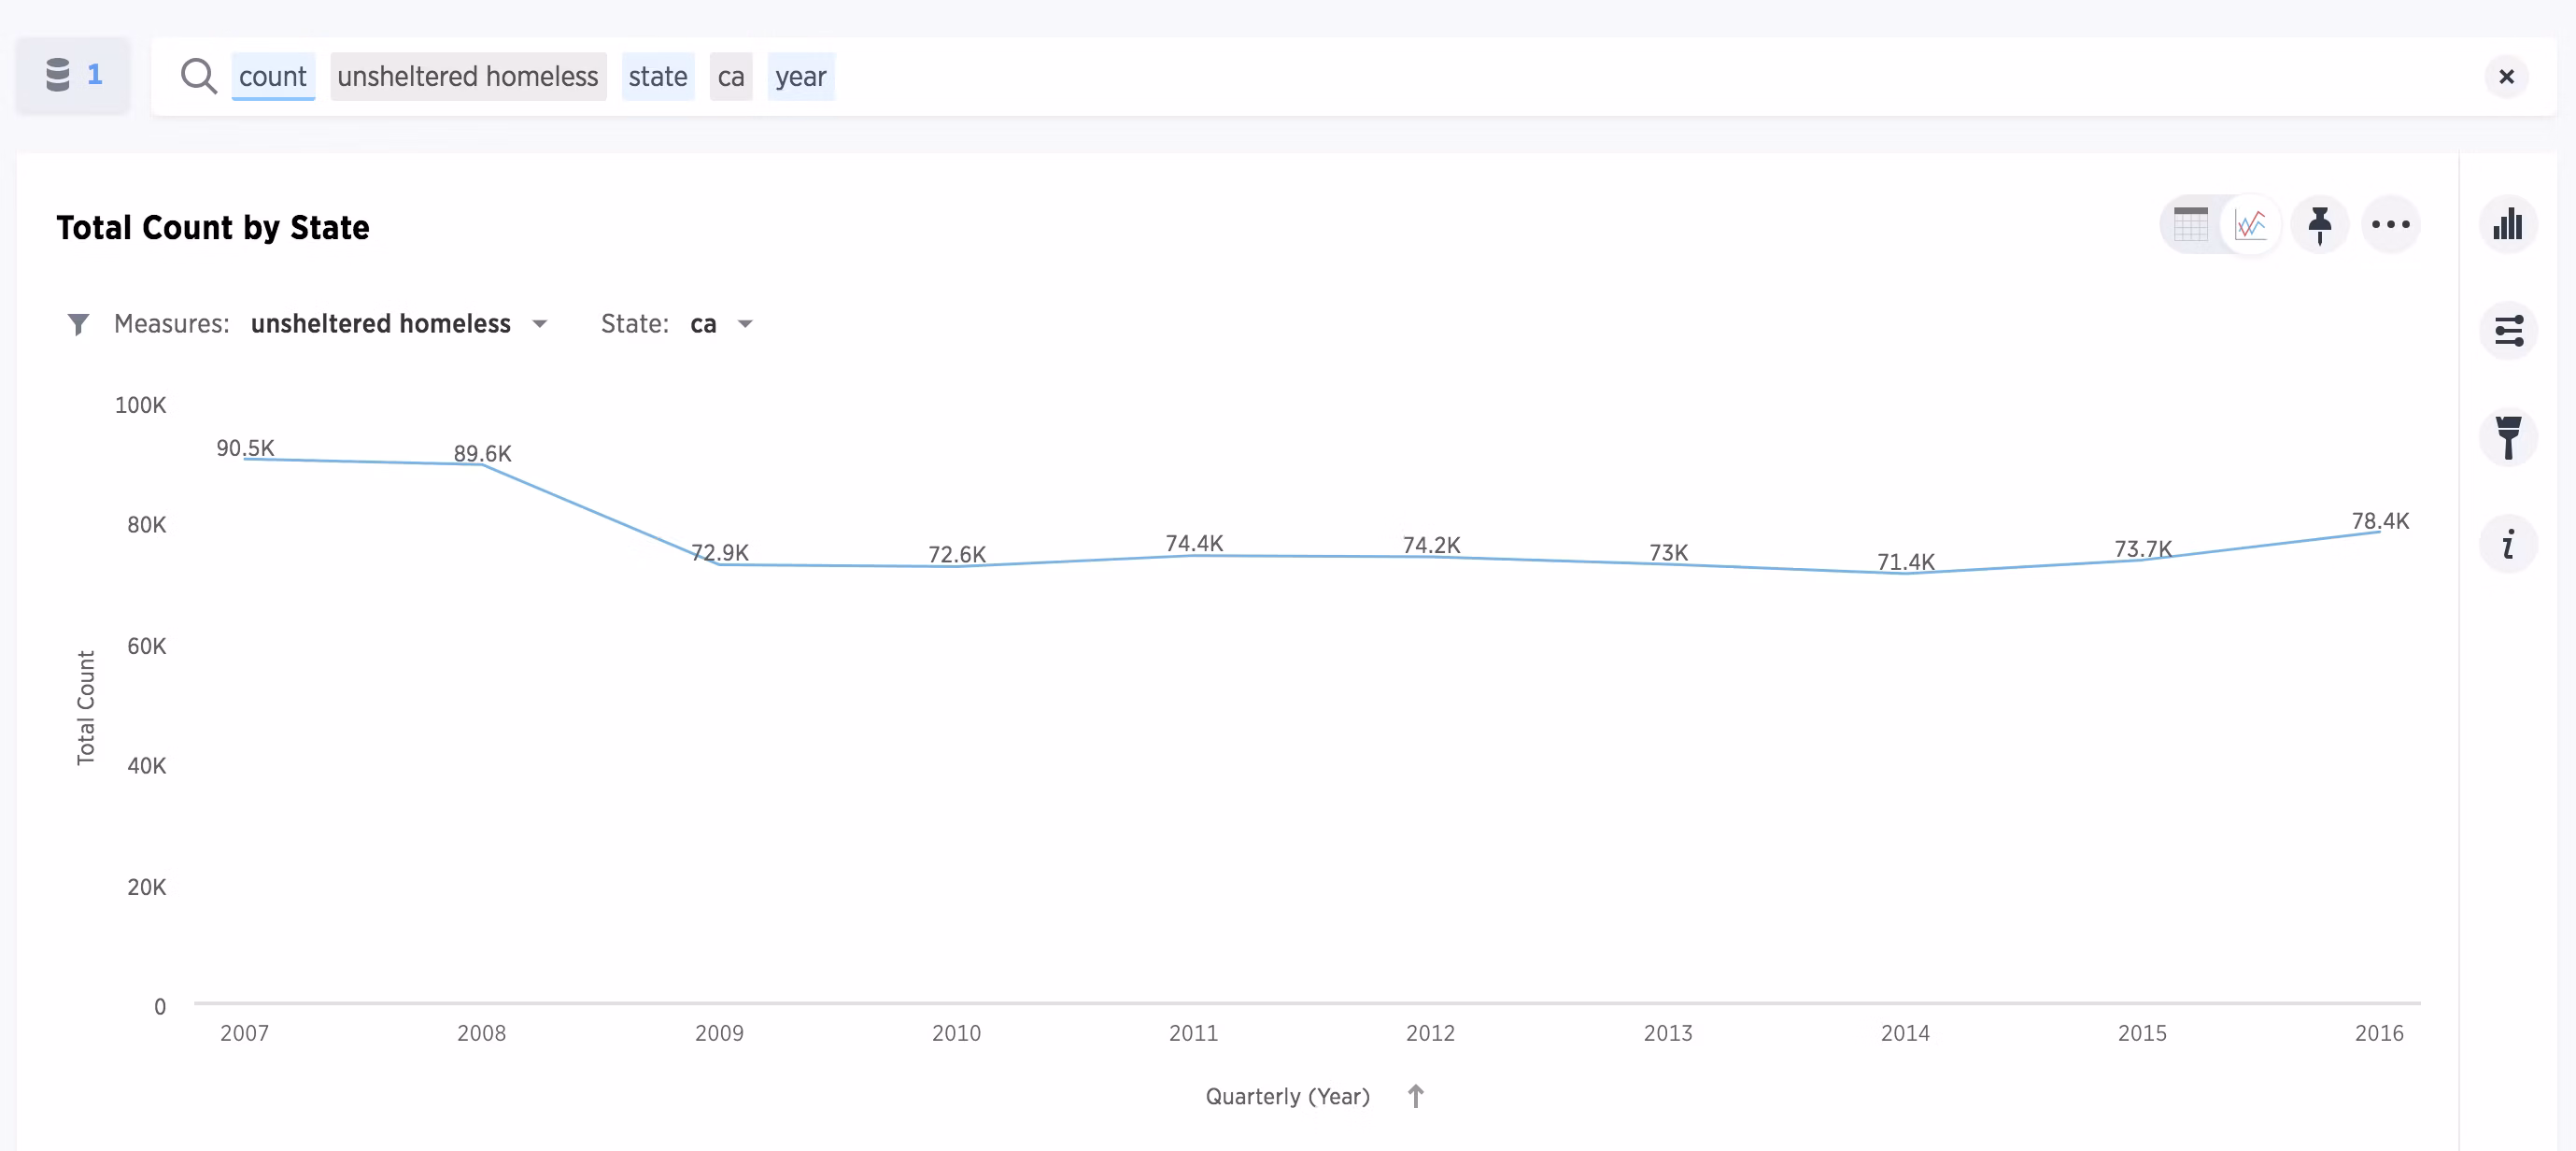Viewport: 2576px width, 1151px height.
Task: Toggle sort arrow next to Quarterly (Year)
Action: pos(1415,1096)
